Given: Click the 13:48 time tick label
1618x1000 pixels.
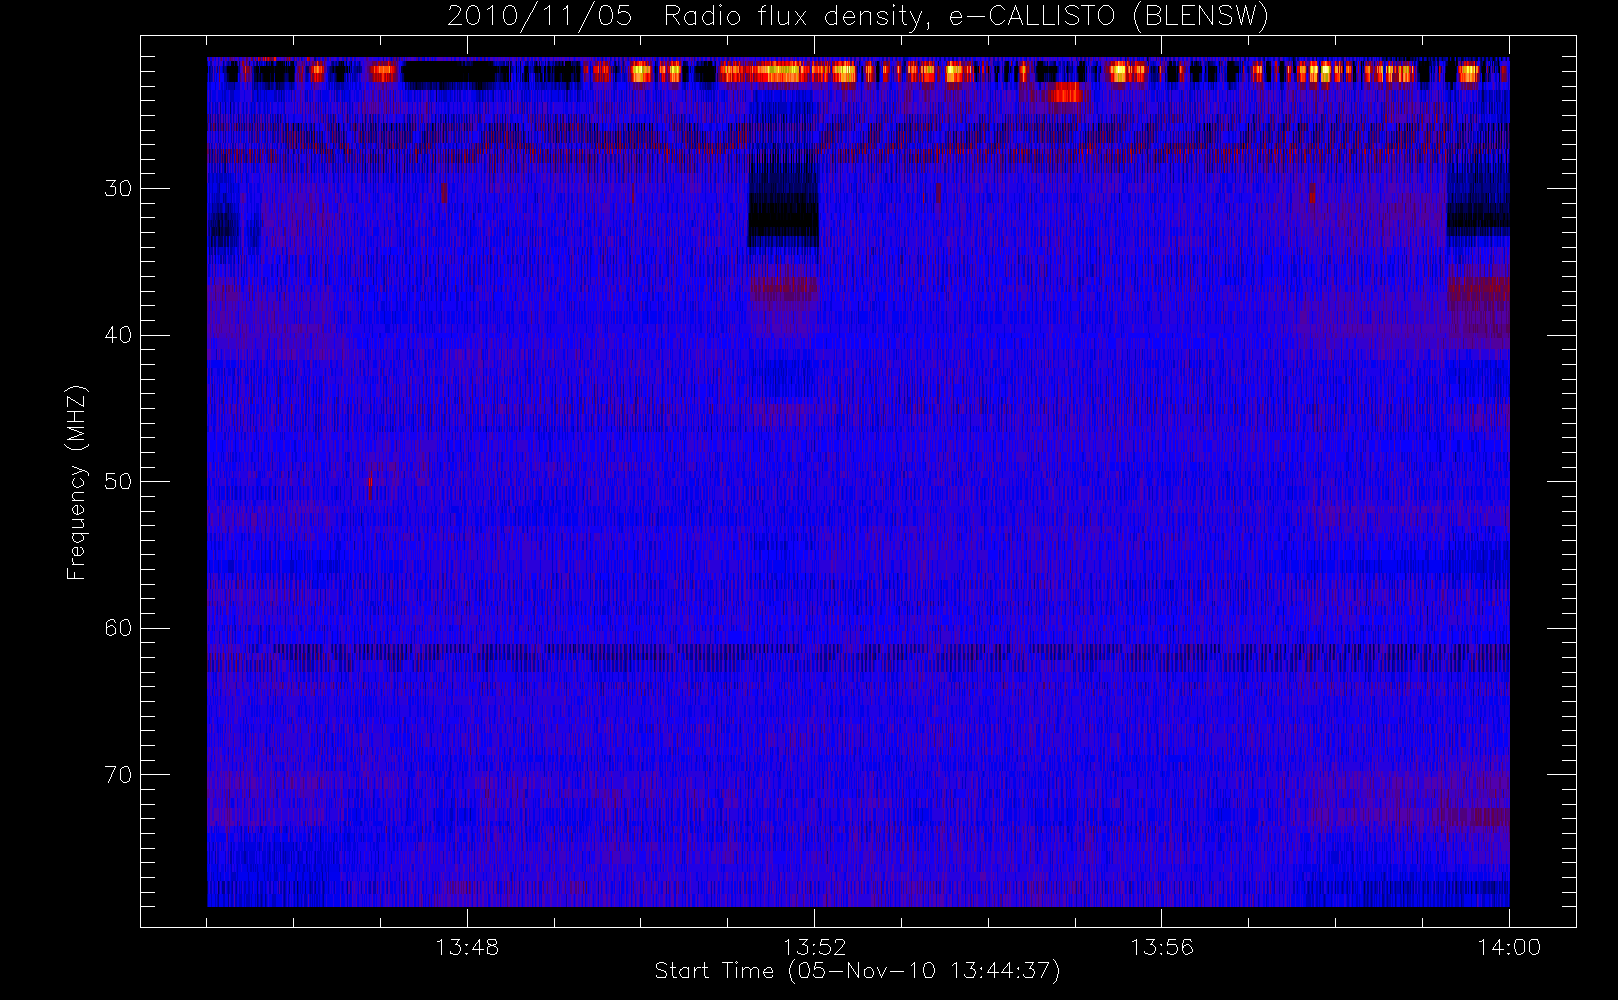Looking at the screenshot, I should point(467,947).
